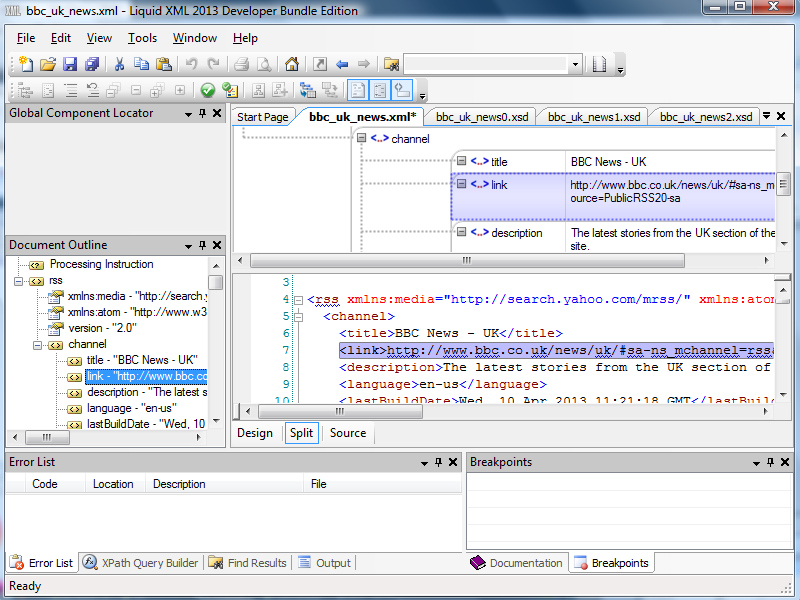Screen dimensions: 800x600
Task: Show the Documentation panel tab
Action: [x=517, y=563]
